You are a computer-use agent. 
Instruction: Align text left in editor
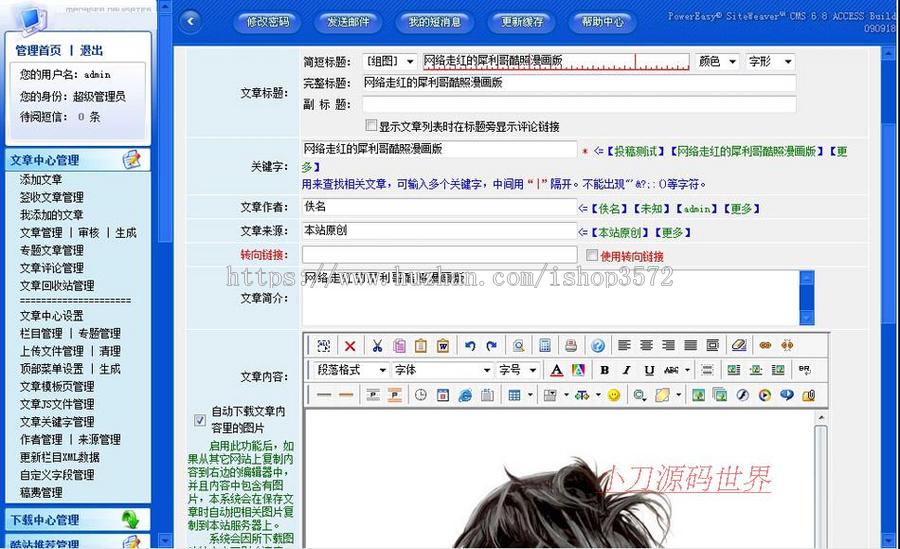(x=624, y=346)
